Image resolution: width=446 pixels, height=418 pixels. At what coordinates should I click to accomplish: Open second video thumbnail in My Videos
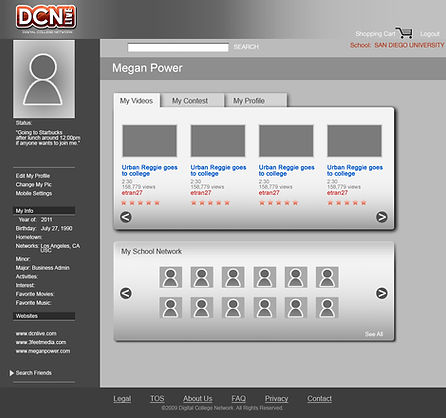point(218,141)
